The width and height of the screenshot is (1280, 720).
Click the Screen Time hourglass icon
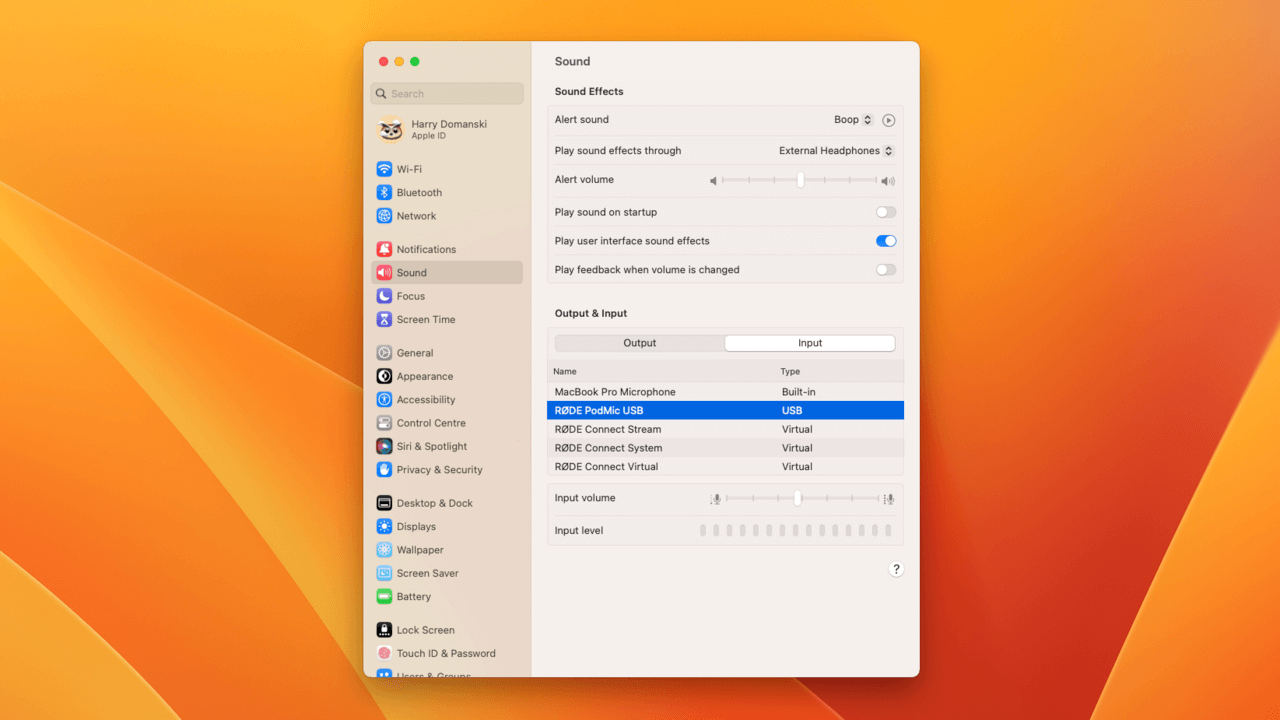[x=384, y=320]
